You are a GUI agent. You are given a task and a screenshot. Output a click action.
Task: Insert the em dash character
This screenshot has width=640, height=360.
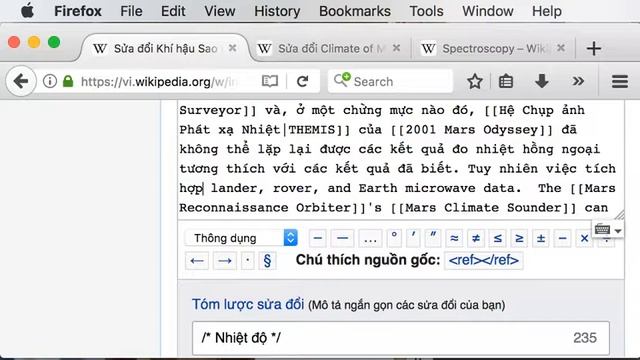(342, 238)
